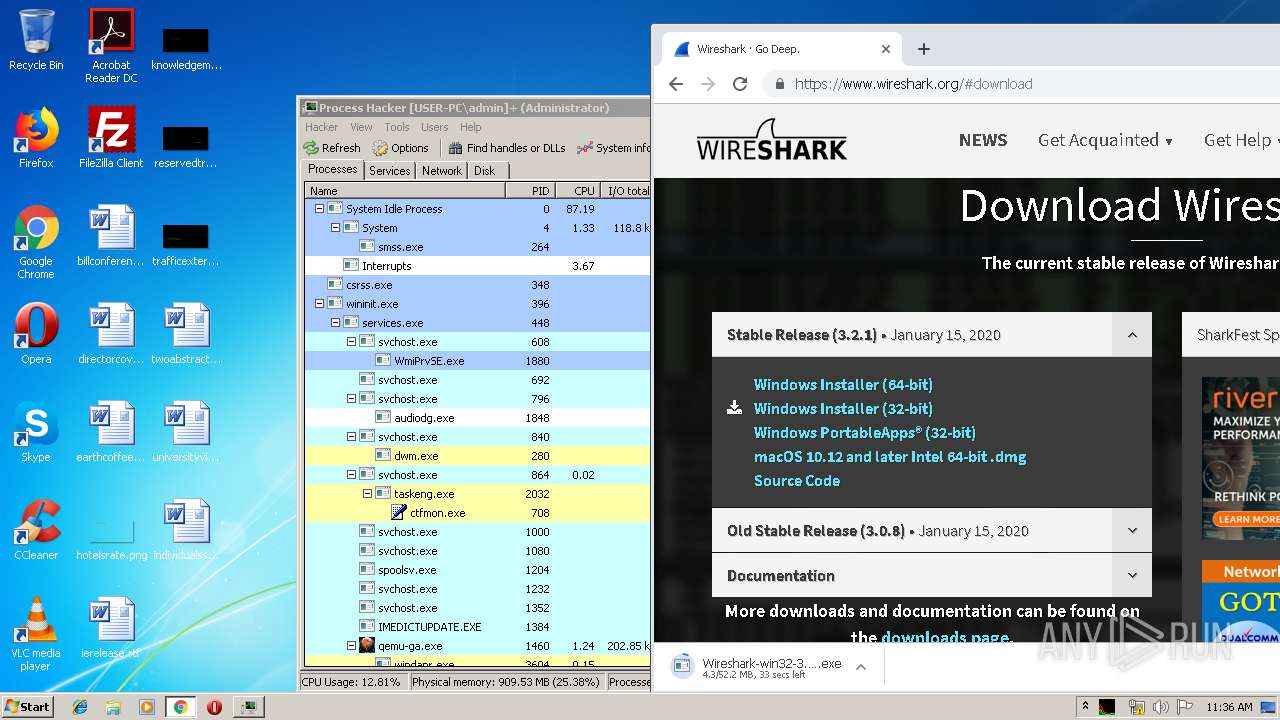Expand the Documentation section
The width and height of the screenshot is (1280, 720).
click(1132, 576)
